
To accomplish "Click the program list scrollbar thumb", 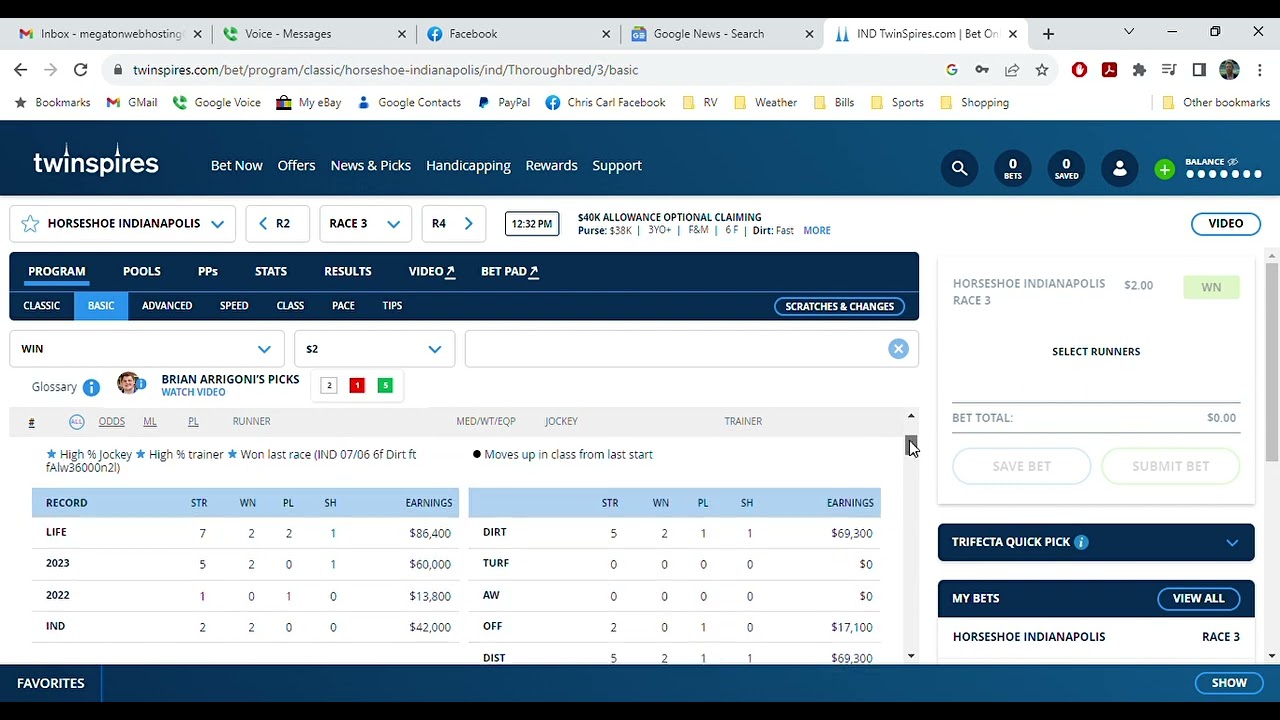I will tap(911, 446).
